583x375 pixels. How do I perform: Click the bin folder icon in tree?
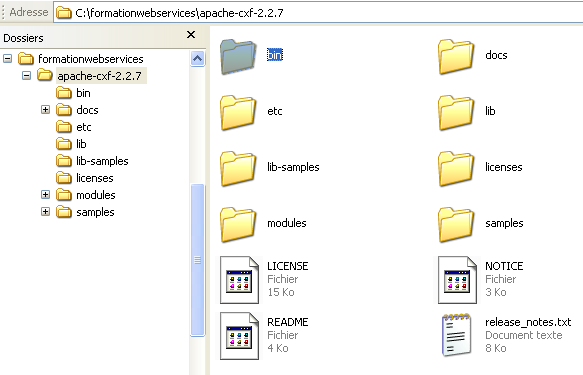[64, 93]
